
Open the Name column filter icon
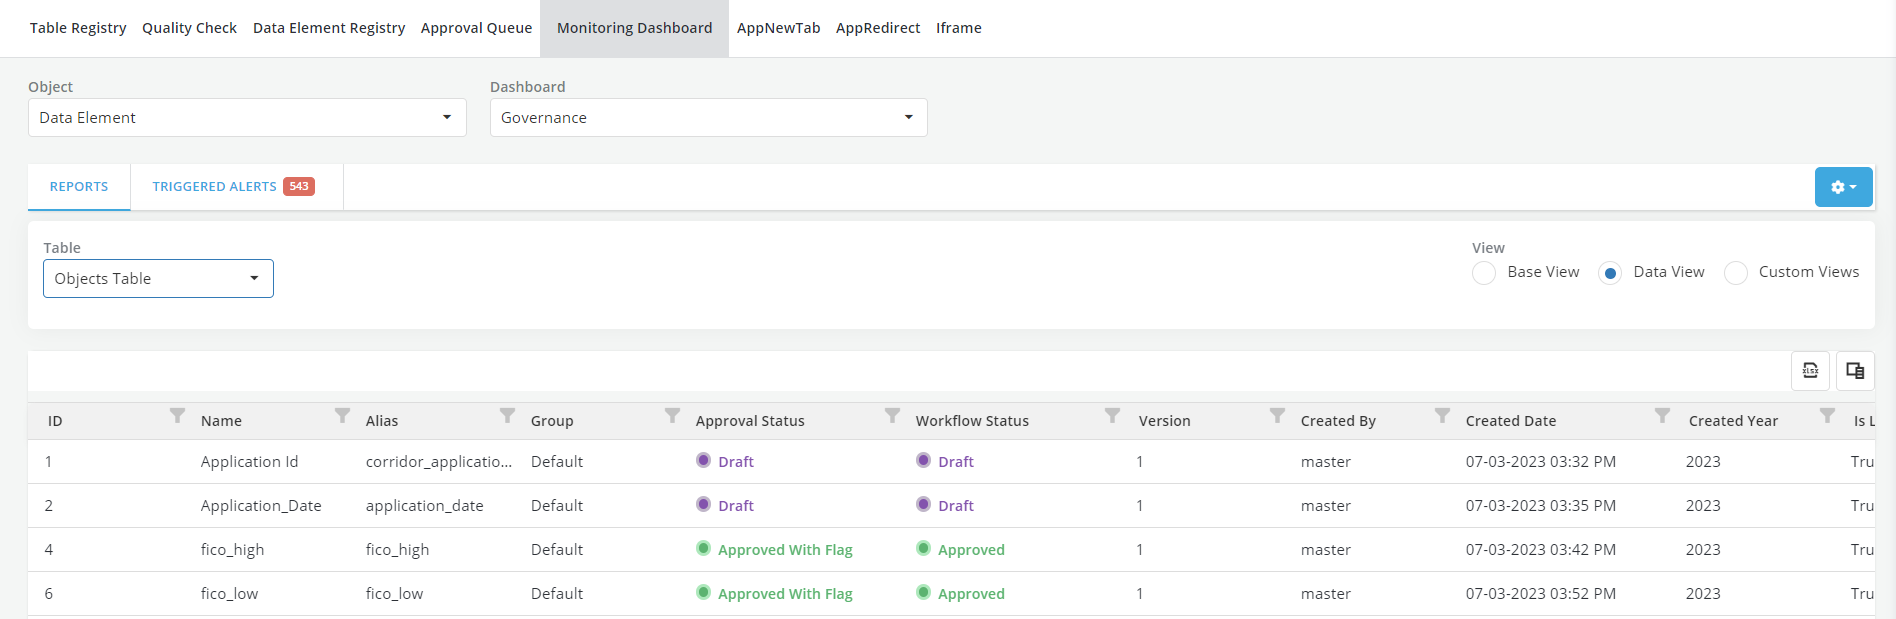click(x=342, y=415)
